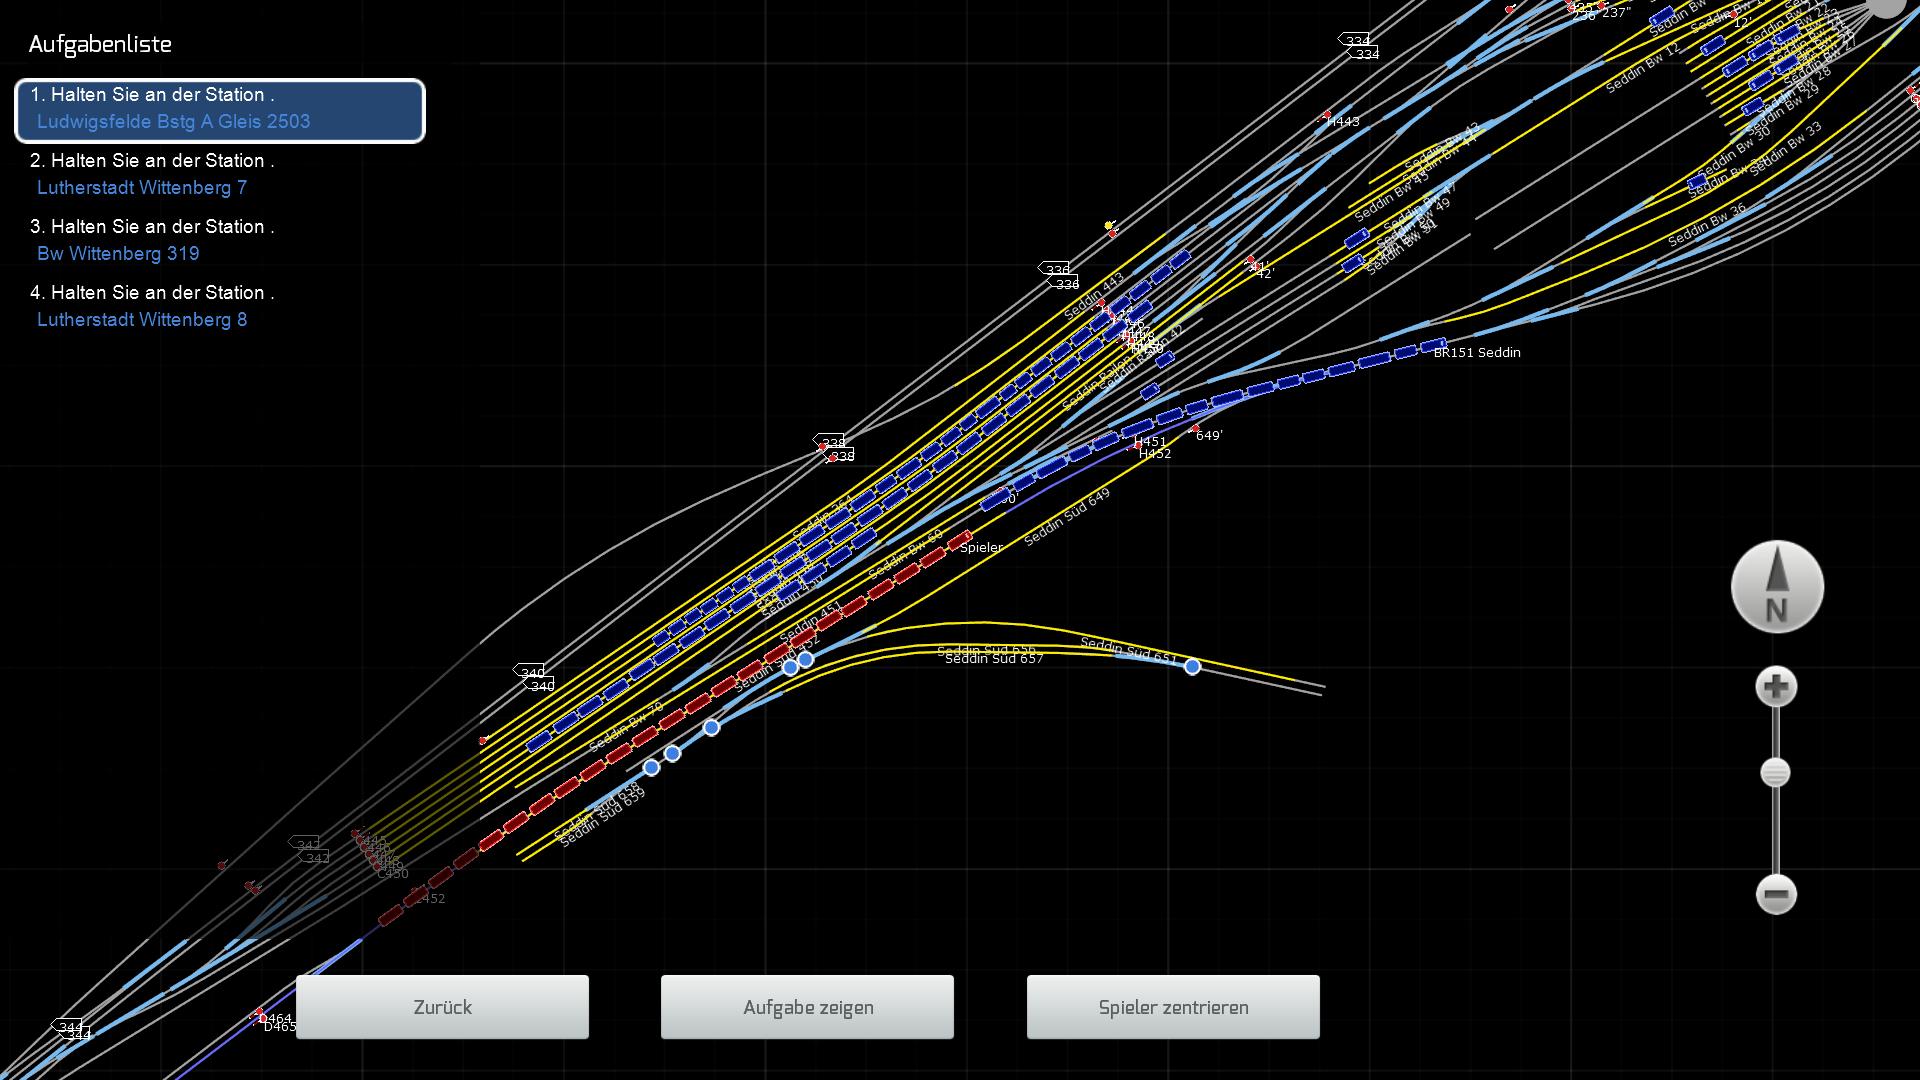Image resolution: width=1920 pixels, height=1080 pixels.
Task: Click the north compass icon
Action: tap(1777, 587)
